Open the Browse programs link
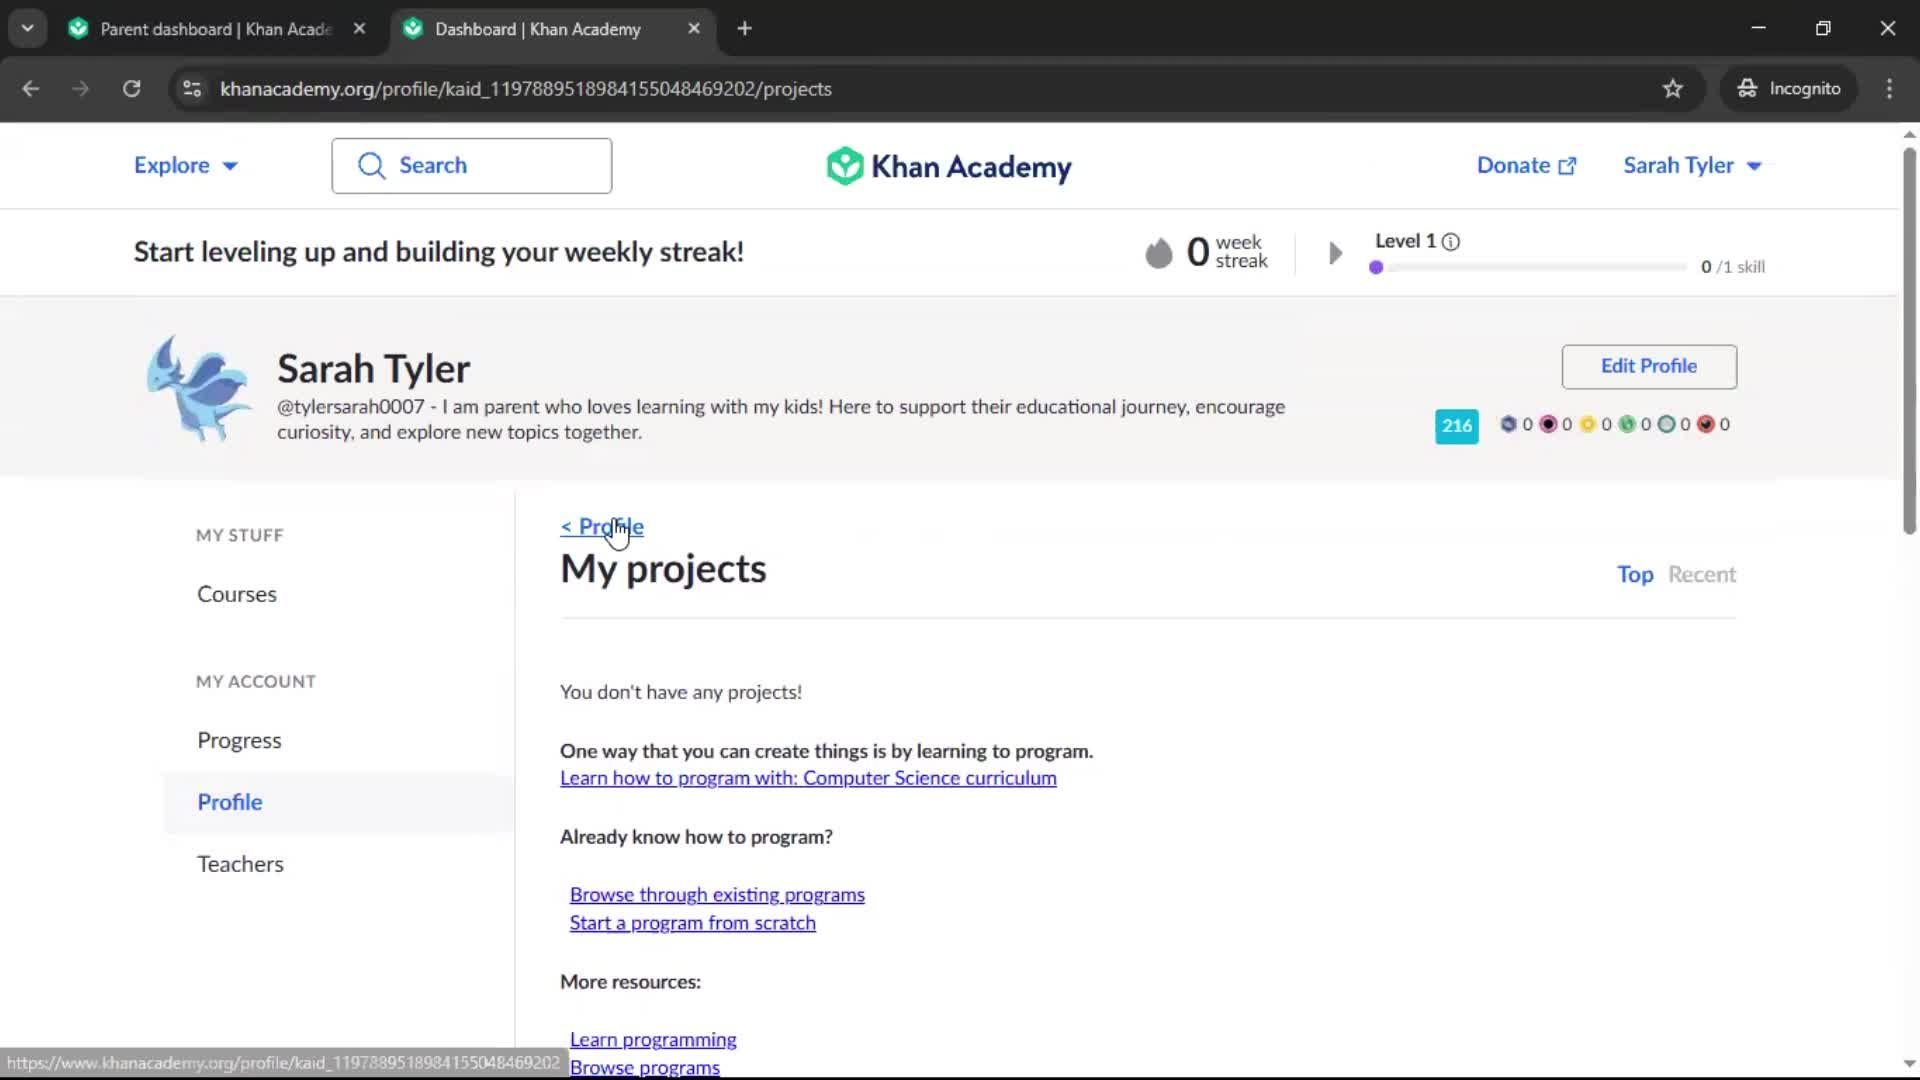 click(645, 1067)
